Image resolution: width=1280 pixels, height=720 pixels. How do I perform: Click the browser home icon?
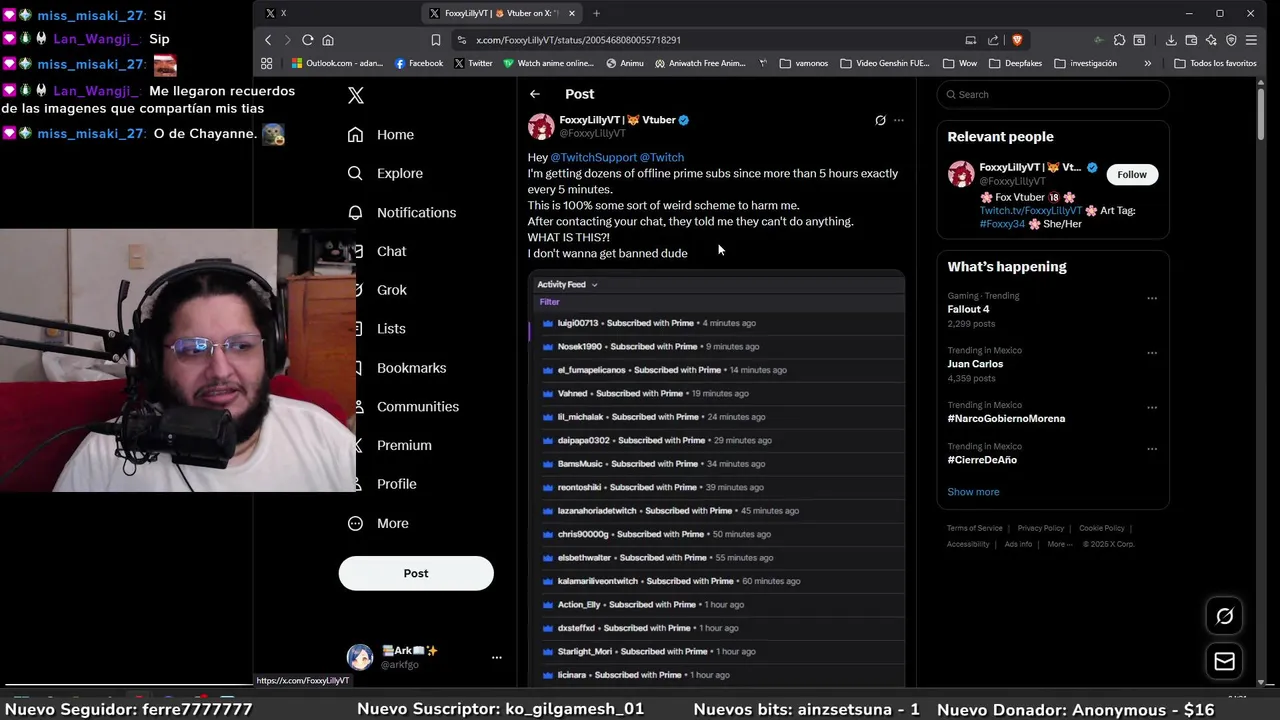[328, 40]
